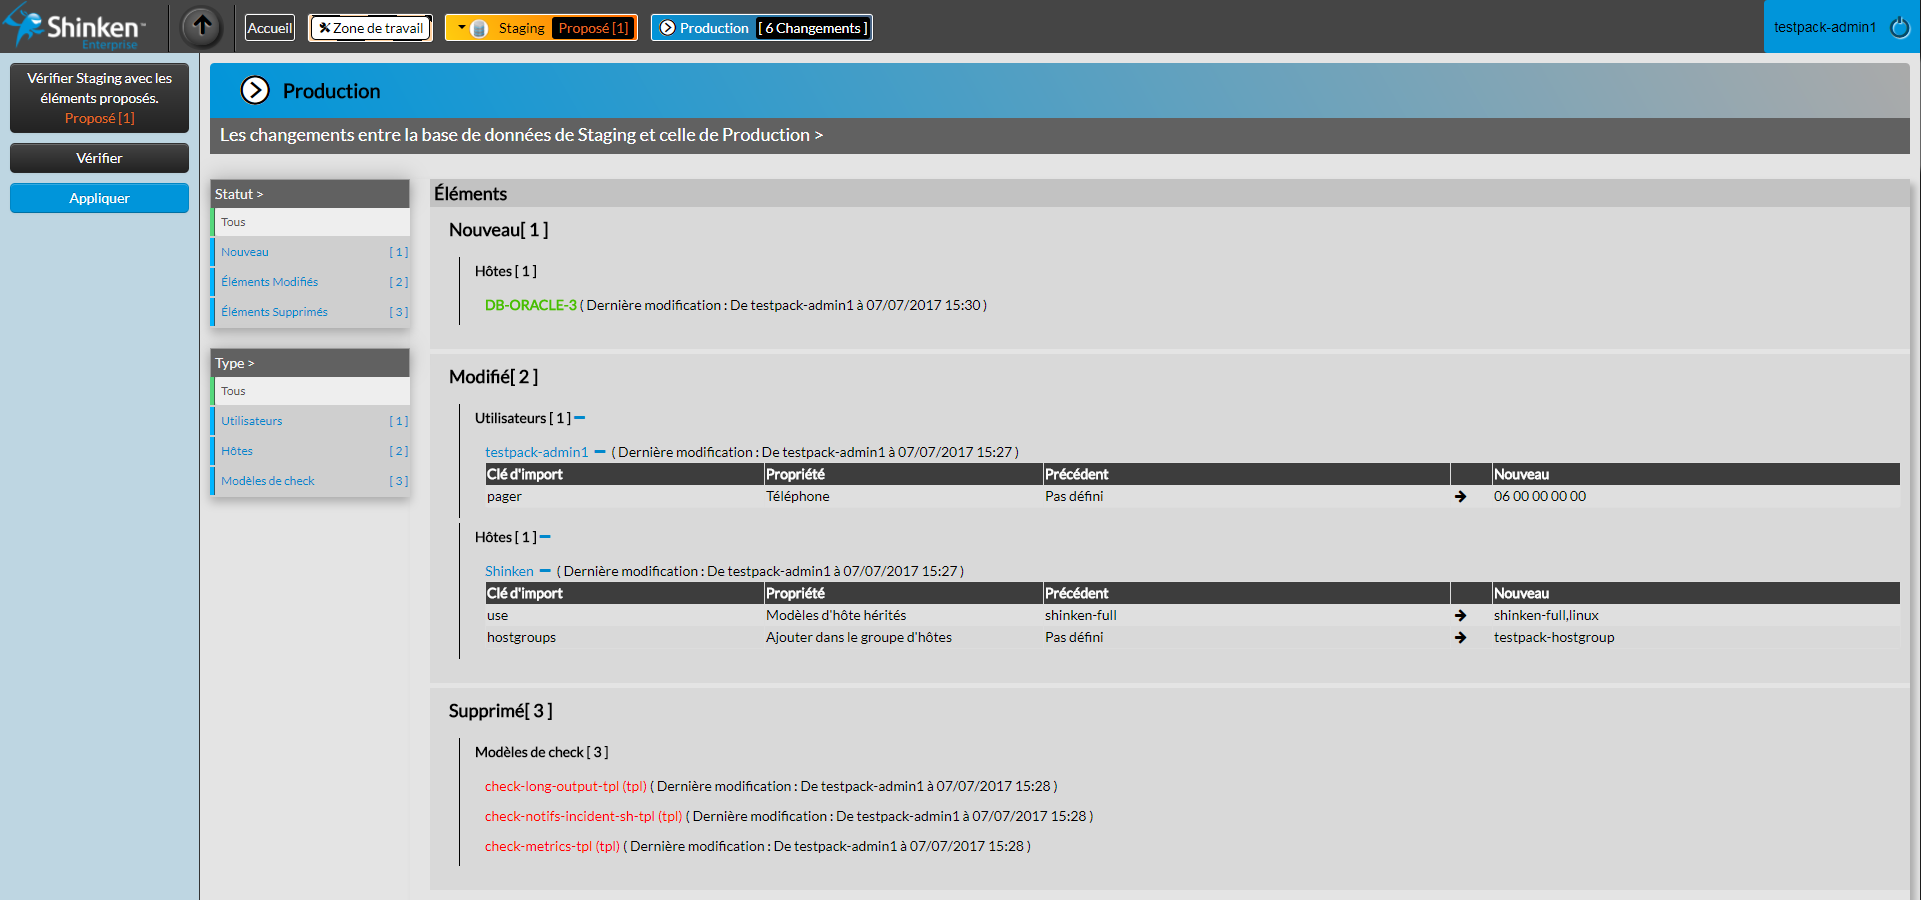Filter type by Modèles de check
This screenshot has width=1921, height=900.
[268, 481]
